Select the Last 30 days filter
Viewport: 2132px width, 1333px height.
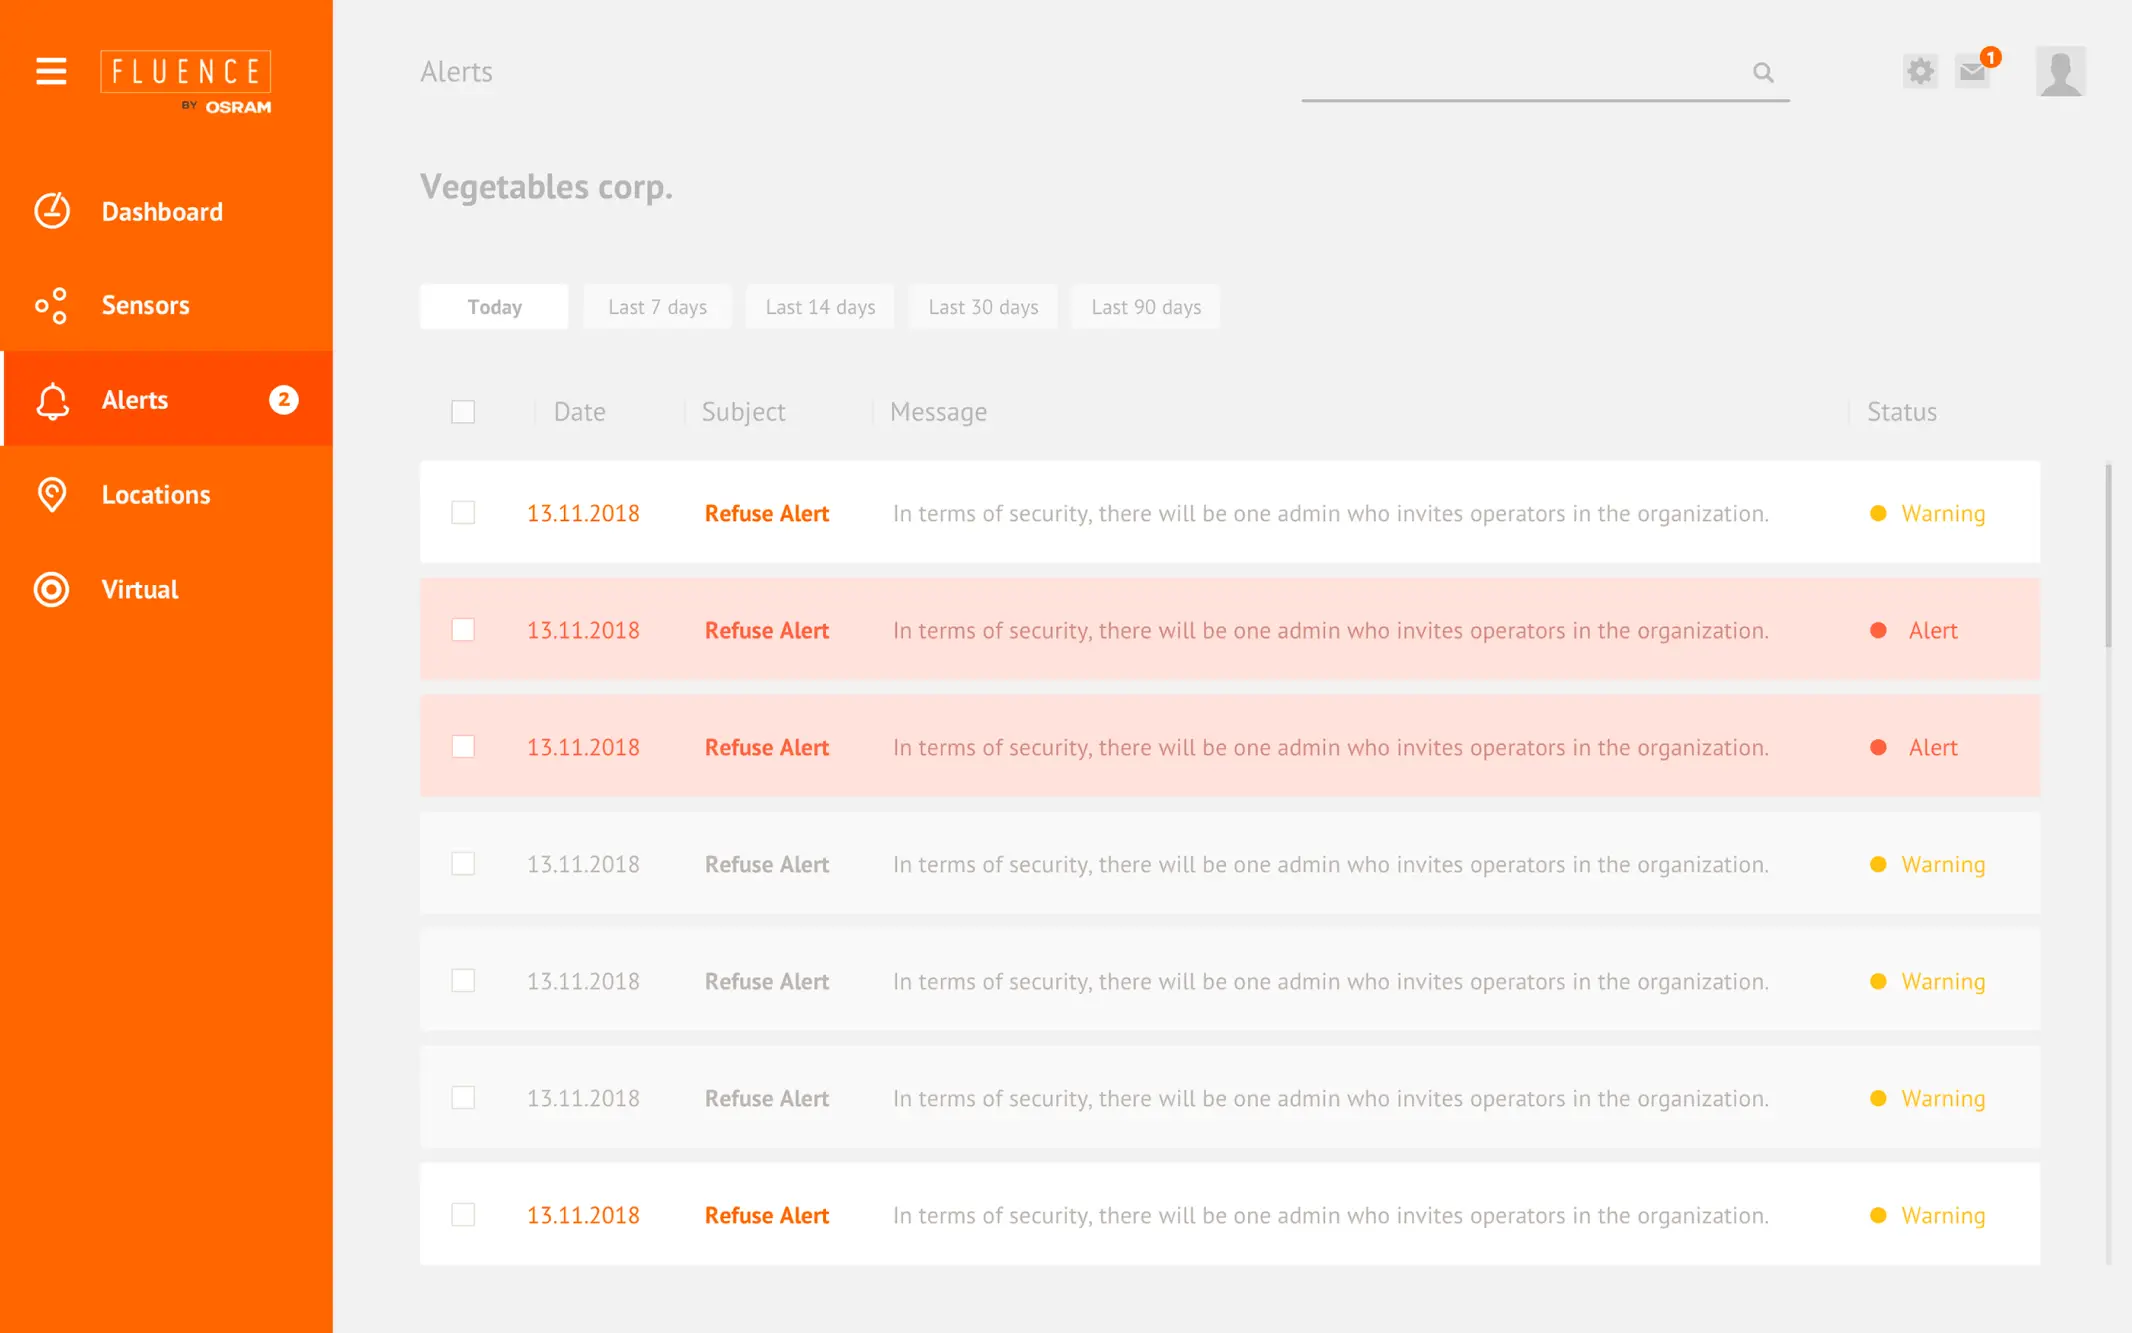(x=983, y=307)
